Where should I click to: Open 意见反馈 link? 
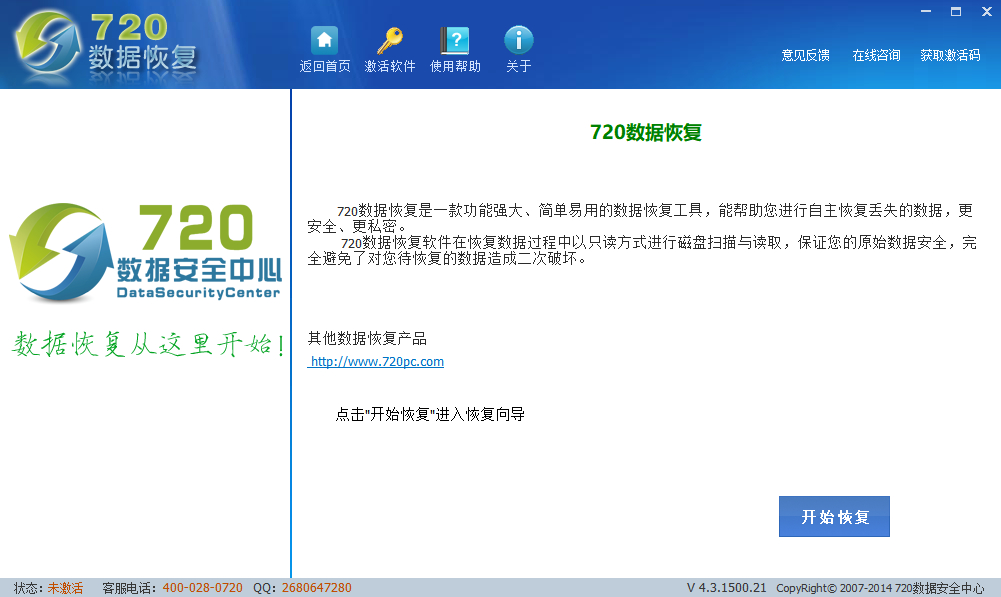[x=806, y=56]
